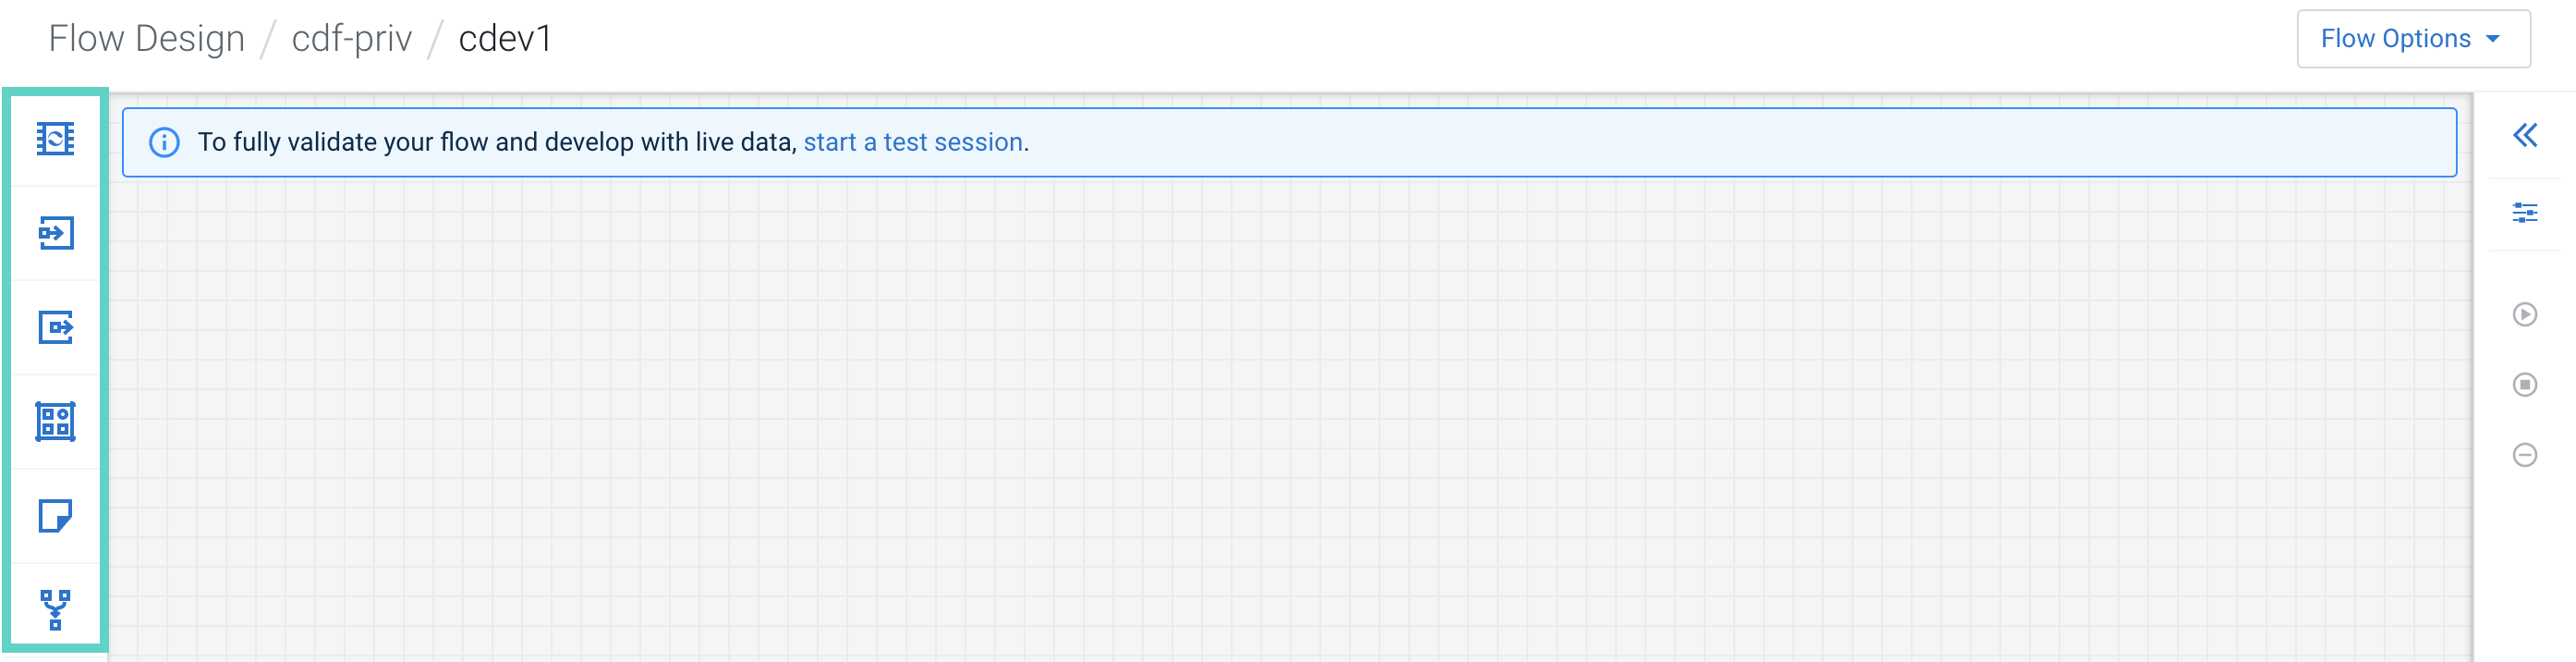Image resolution: width=2576 pixels, height=662 pixels.
Task: Select the Funnel component icon
Action: click(x=55, y=610)
